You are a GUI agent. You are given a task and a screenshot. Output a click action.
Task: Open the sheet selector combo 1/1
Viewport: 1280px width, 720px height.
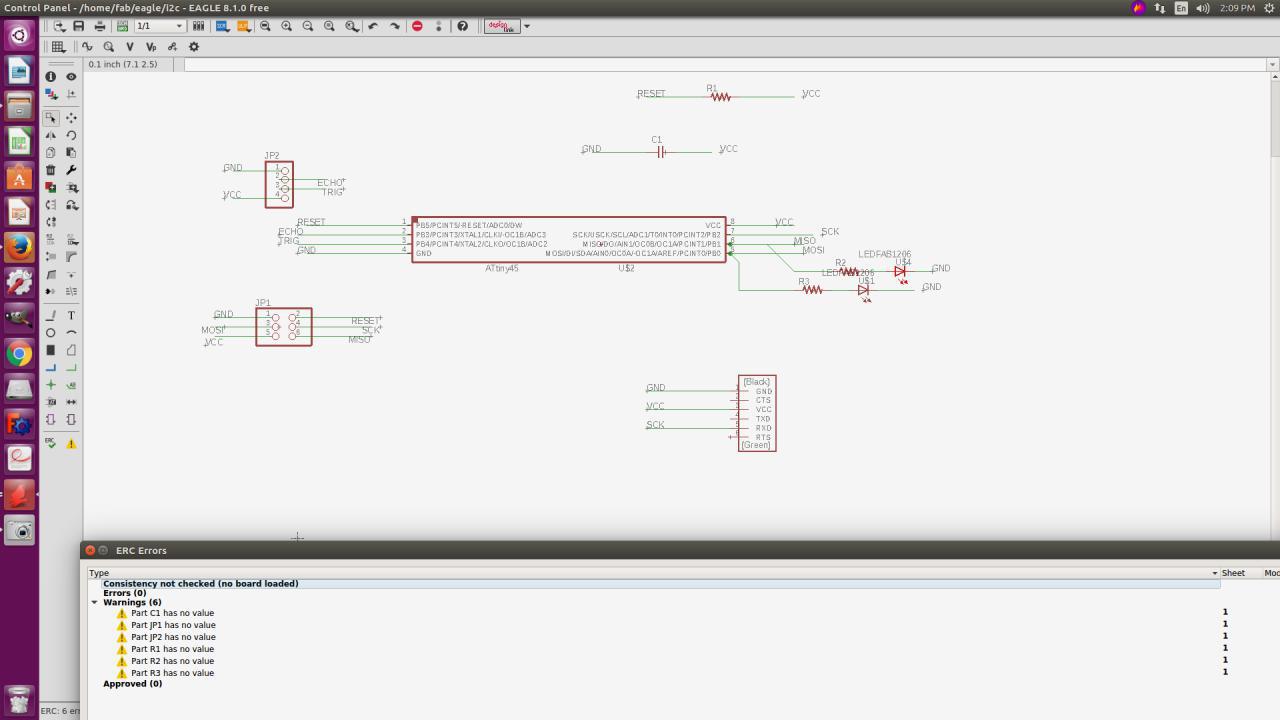click(160, 26)
